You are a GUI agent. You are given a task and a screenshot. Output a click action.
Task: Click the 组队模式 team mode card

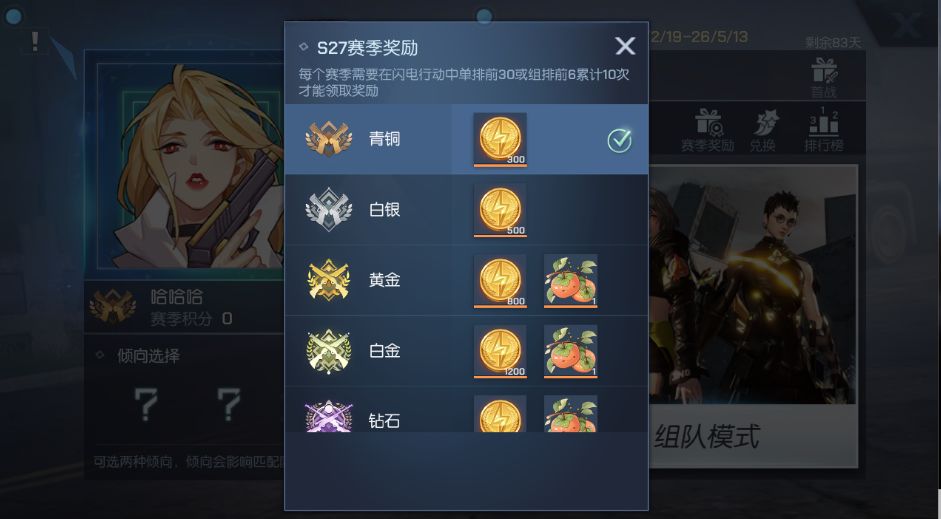753,316
